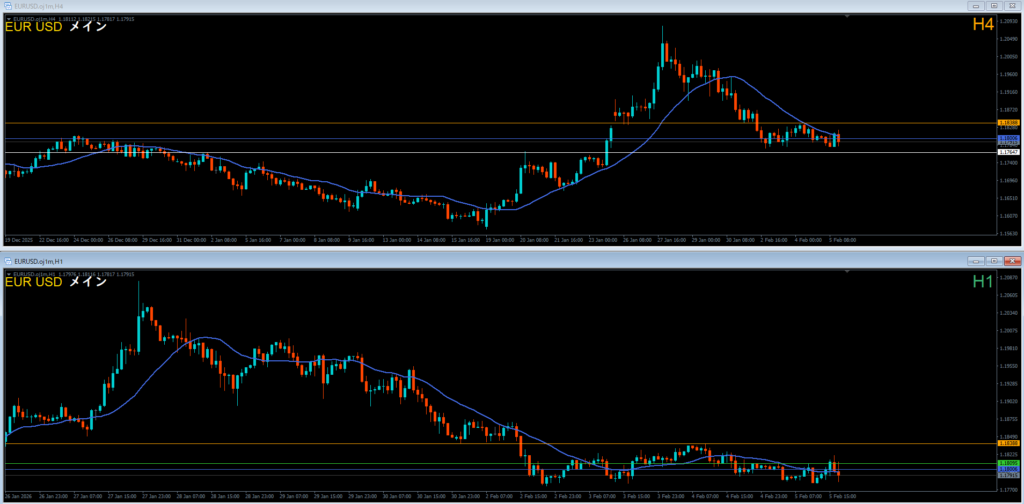Click the 1.19600 price scale value in H4 chart
The height and width of the screenshot is (504, 1024).
coord(1008,74)
